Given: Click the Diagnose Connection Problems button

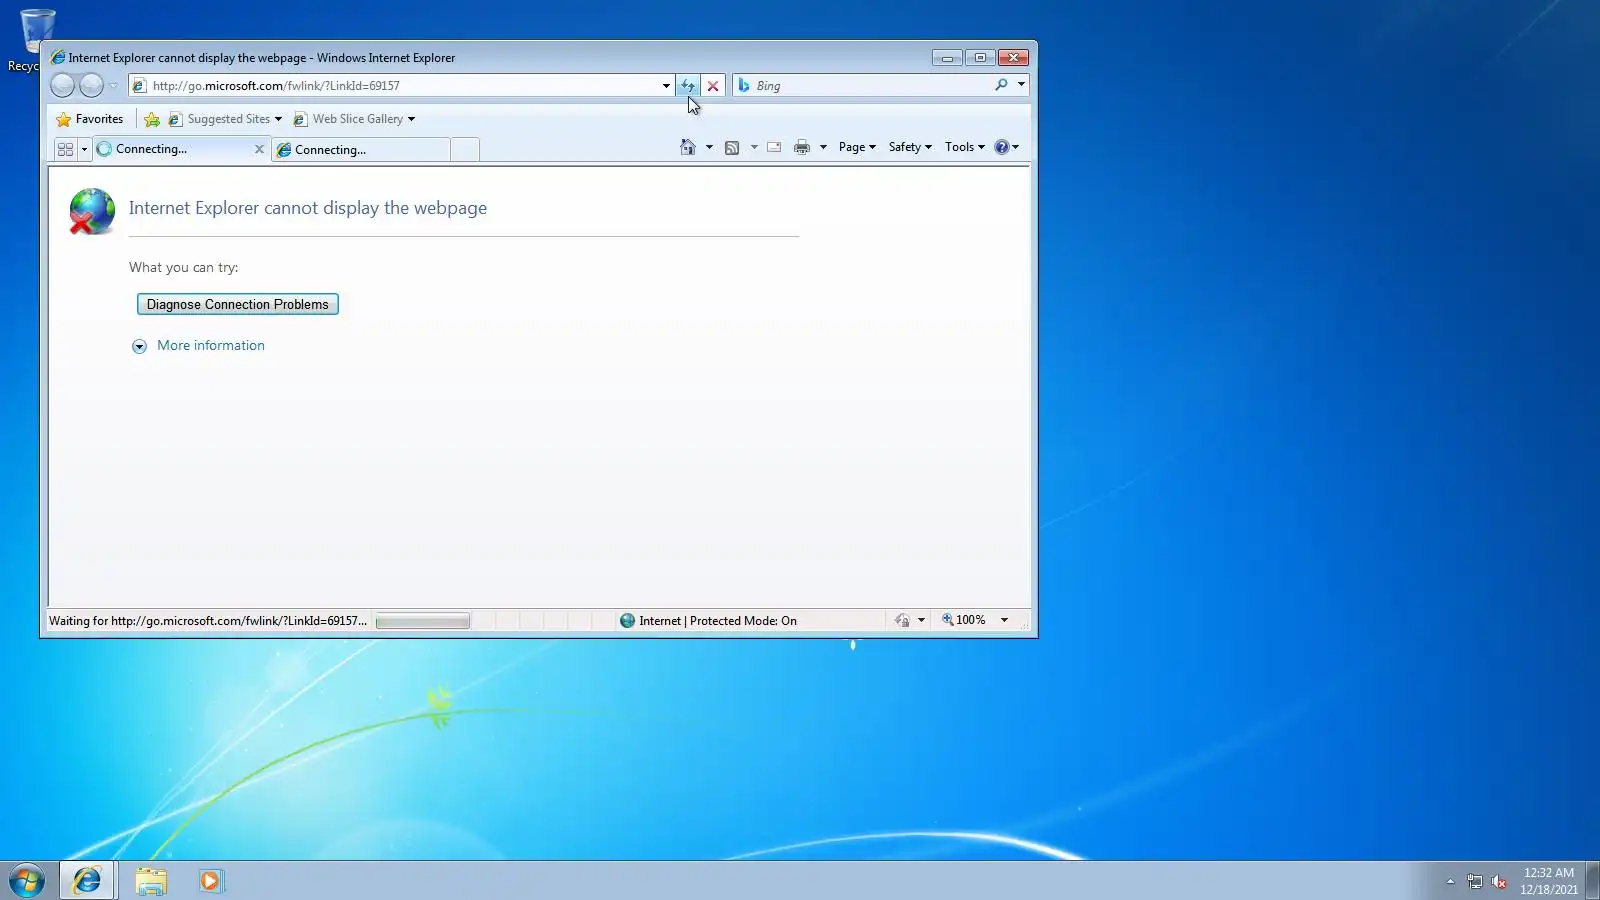Looking at the screenshot, I should 238,304.
